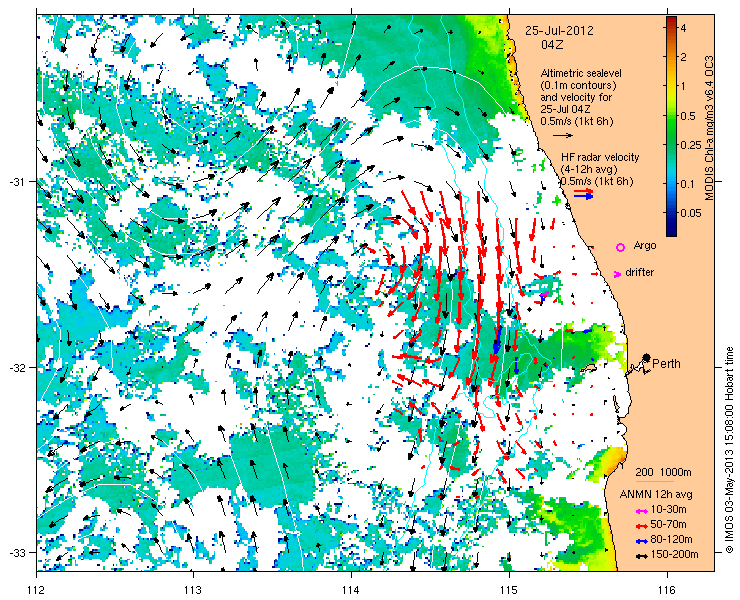Click the longitude label 113
Screen dimensions: 740x600
tap(193, 590)
